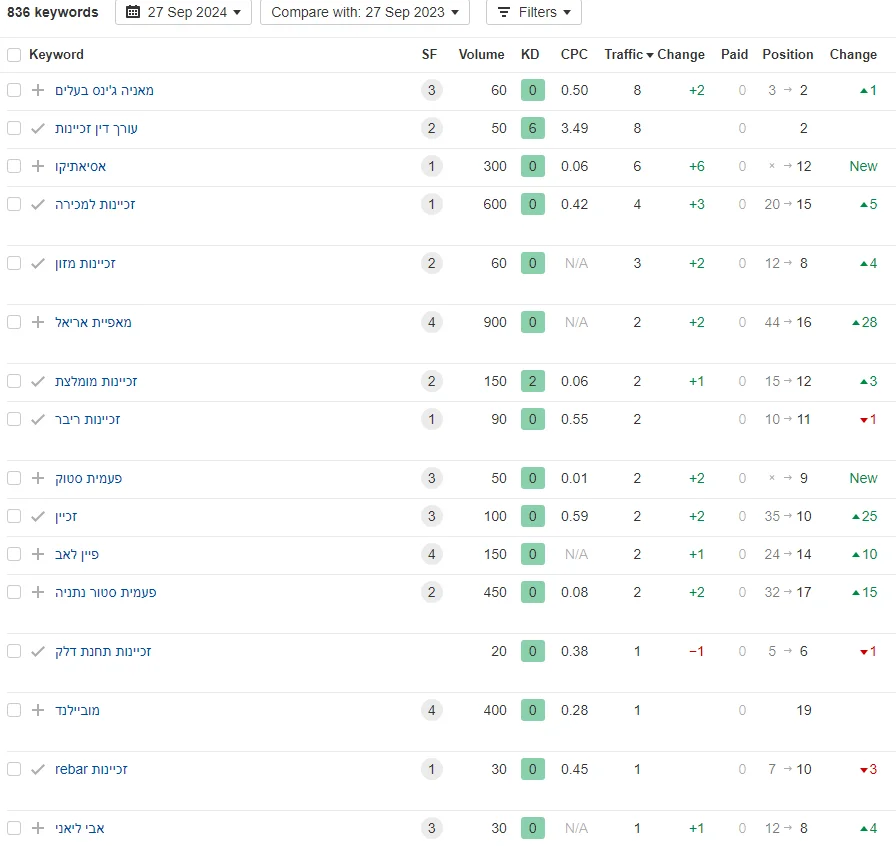Viewport: 896px width, 846px height.
Task: Open SERP features badge for פעמית סטוק נתניה
Action: [431, 592]
